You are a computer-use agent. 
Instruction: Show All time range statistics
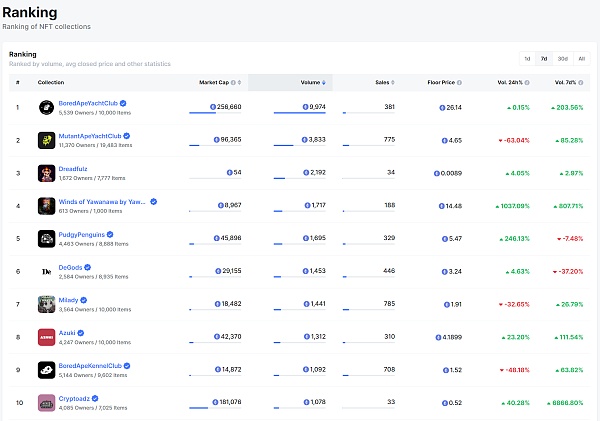(x=581, y=59)
